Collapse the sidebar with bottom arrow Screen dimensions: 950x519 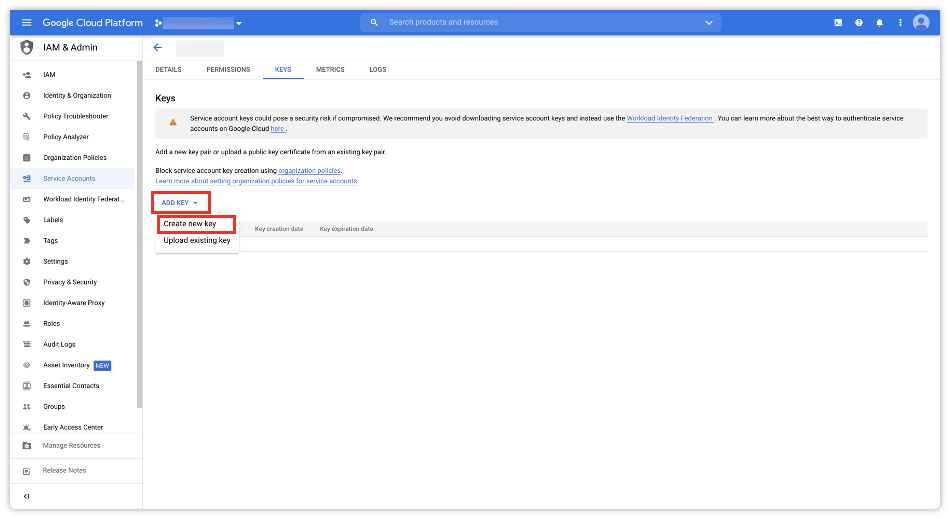coord(27,497)
